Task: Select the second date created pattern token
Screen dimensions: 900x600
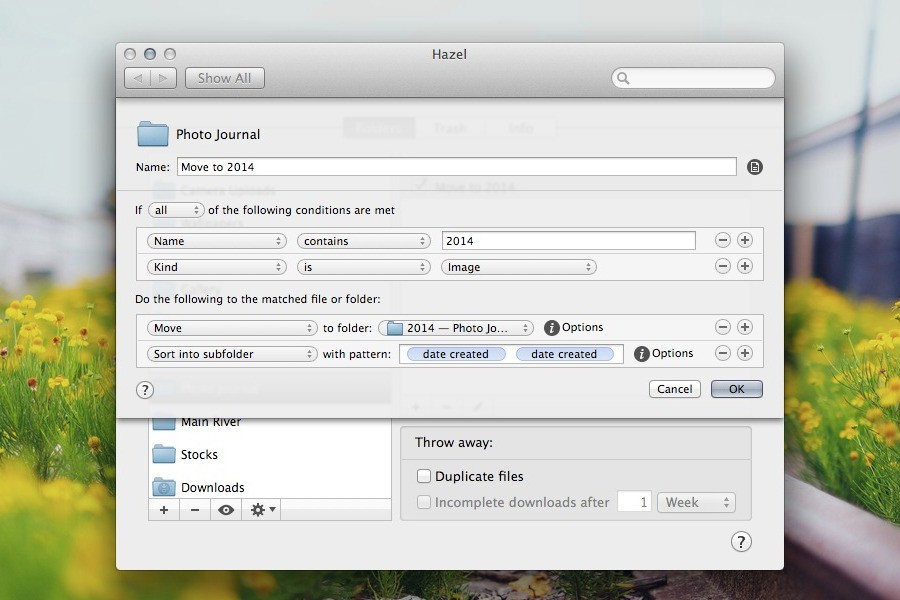Action: 564,354
